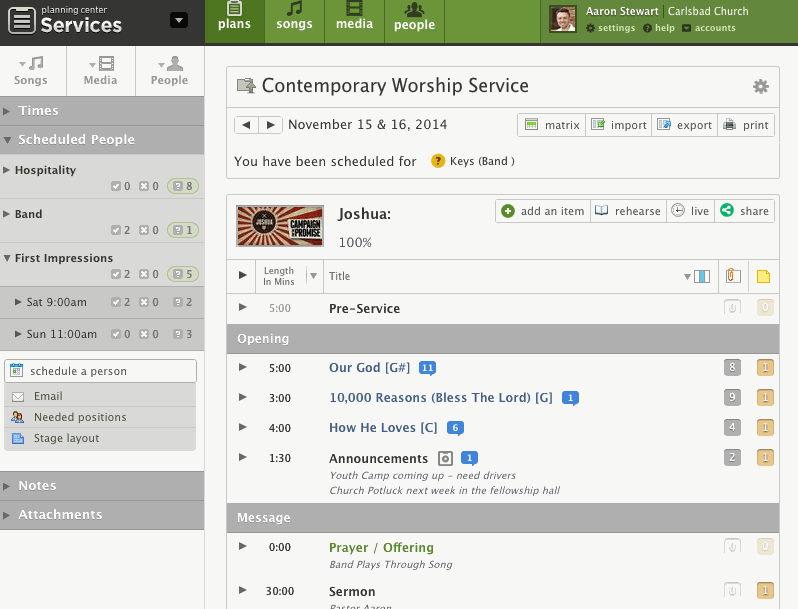Click the Needed positions link

80,417
